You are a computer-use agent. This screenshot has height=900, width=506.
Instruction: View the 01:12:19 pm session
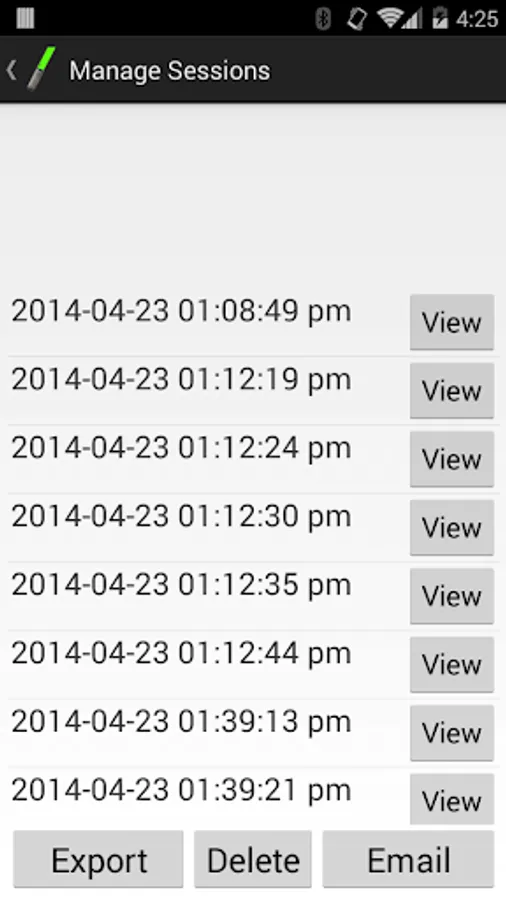451,390
